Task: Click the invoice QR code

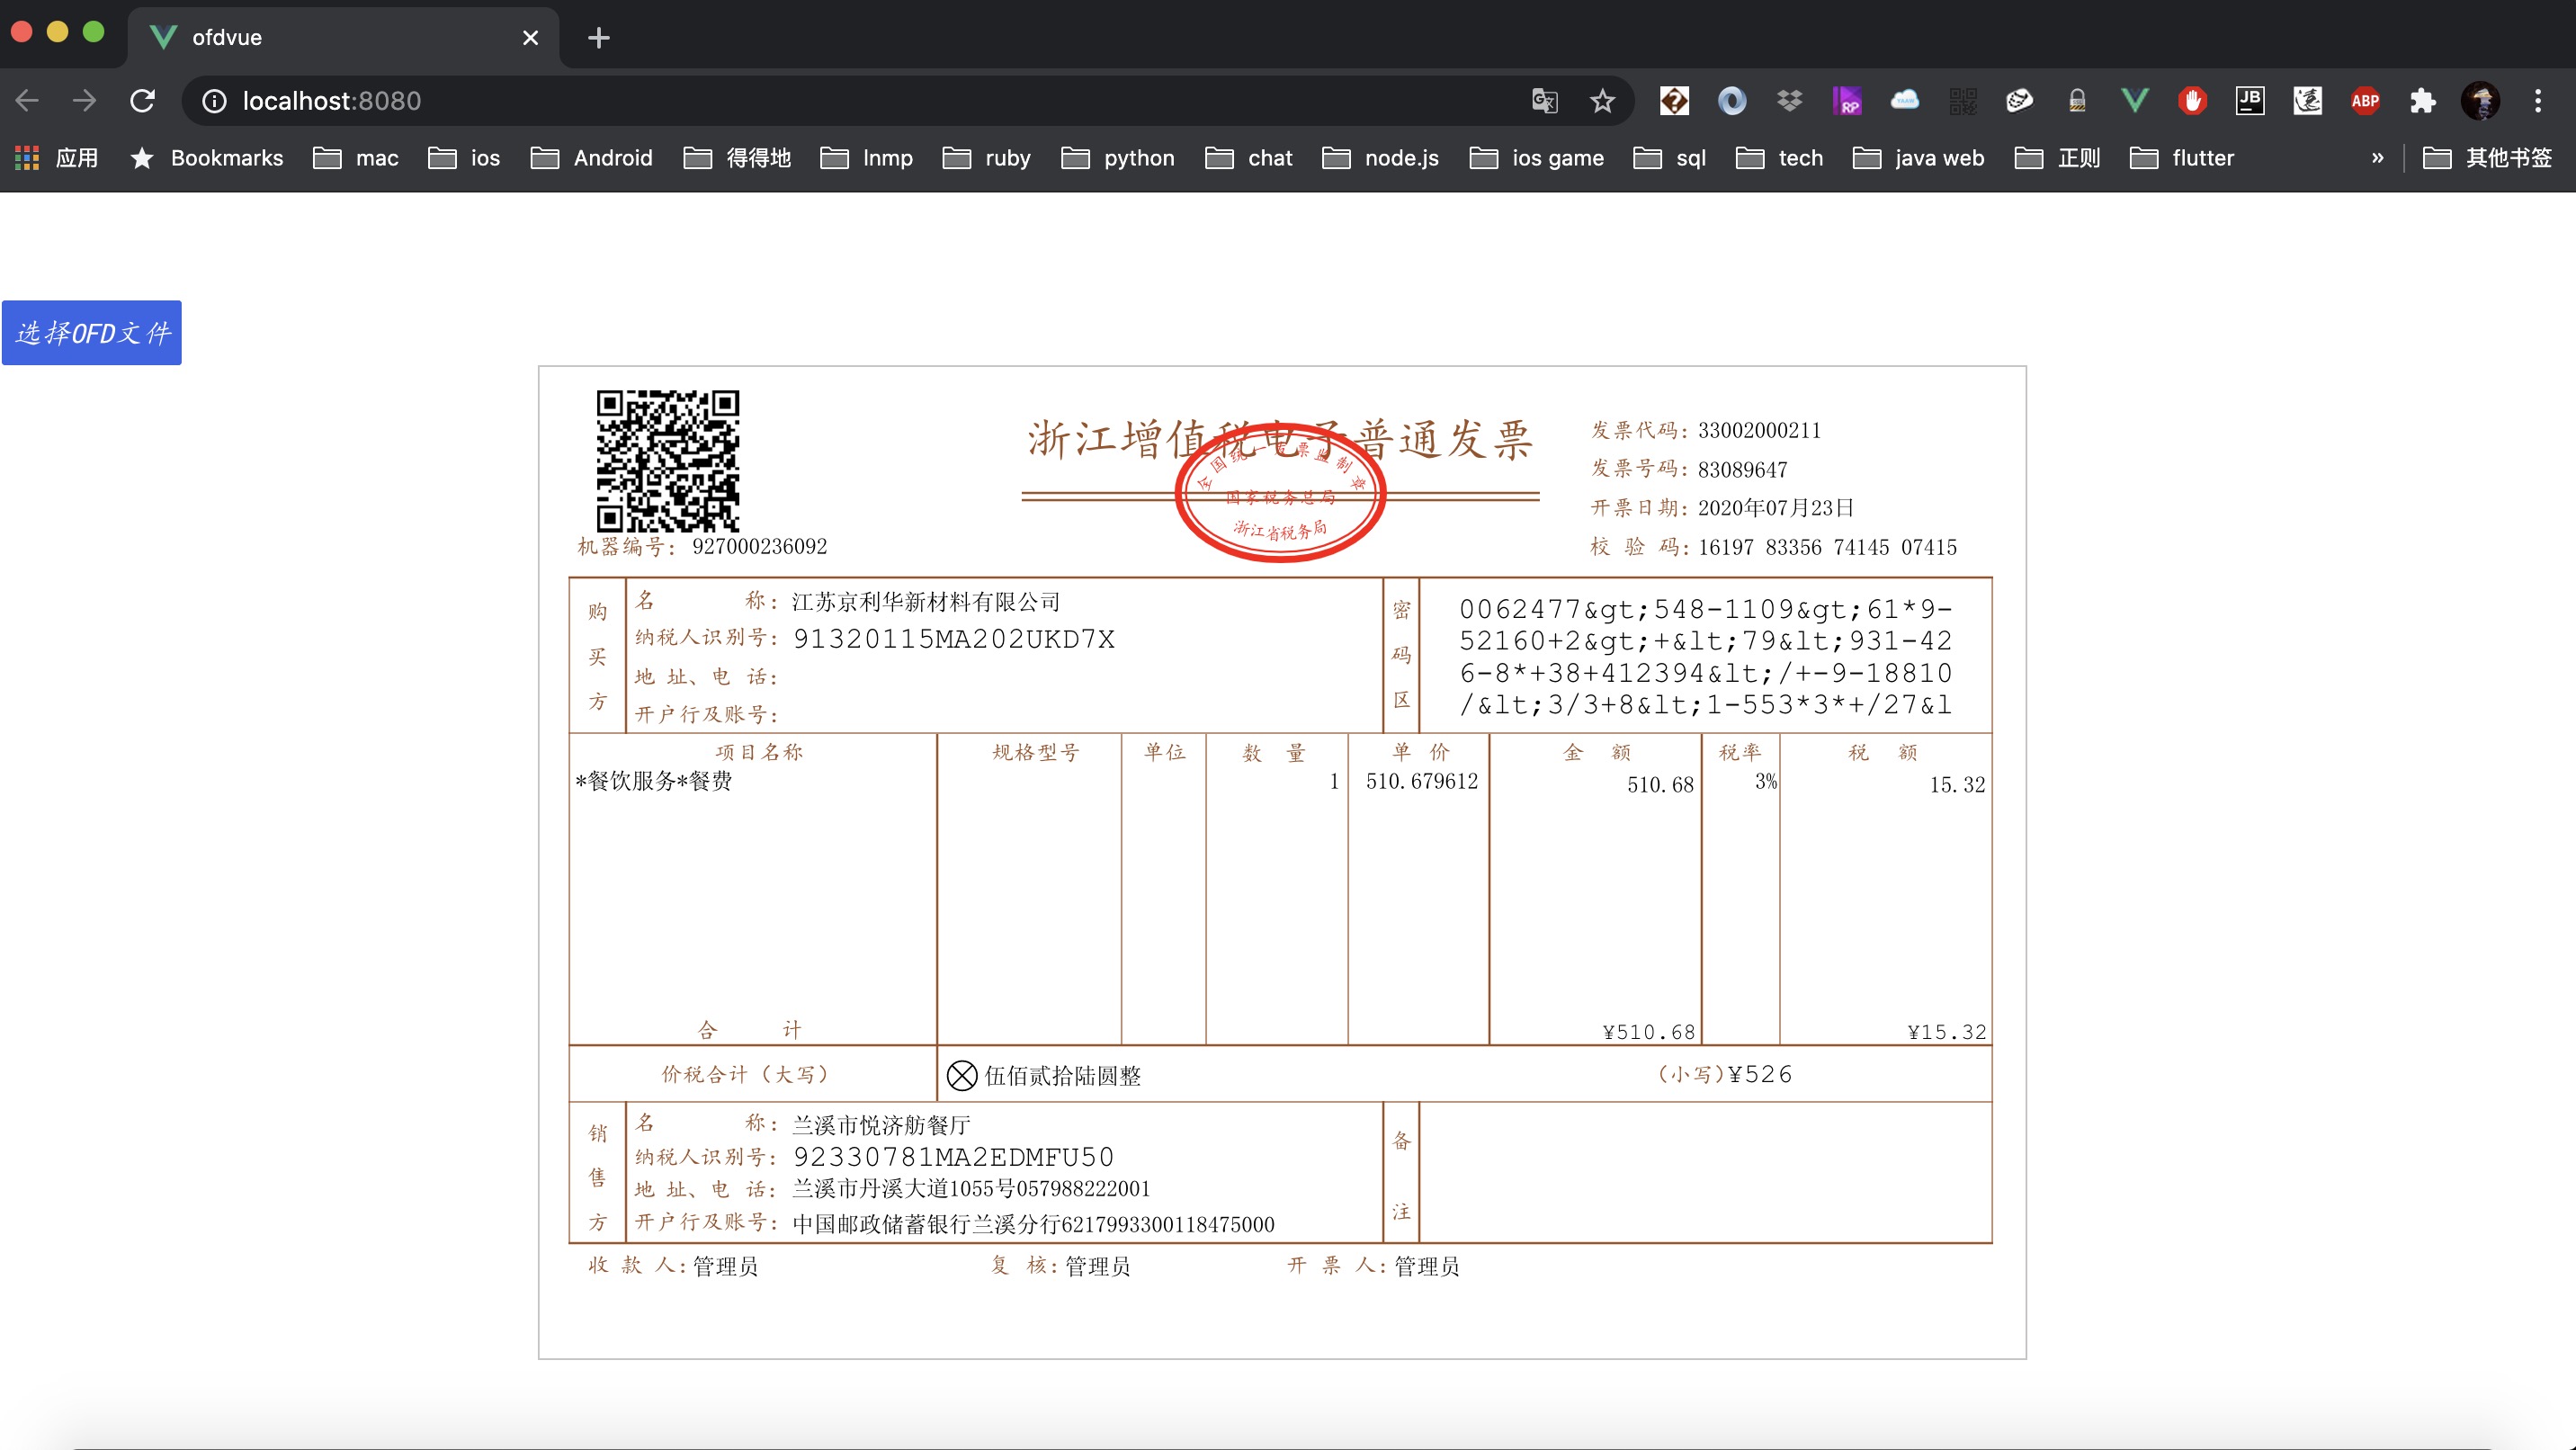Action: pyautogui.click(x=668, y=461)
